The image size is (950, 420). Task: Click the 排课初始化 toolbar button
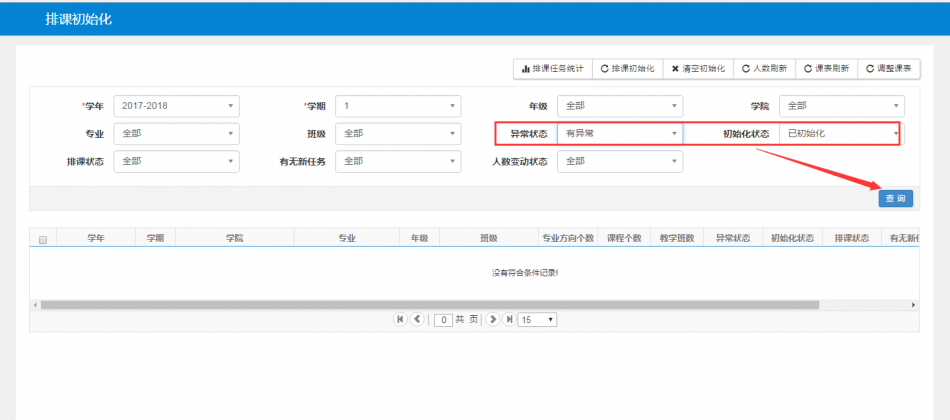[x=627, y=69]
